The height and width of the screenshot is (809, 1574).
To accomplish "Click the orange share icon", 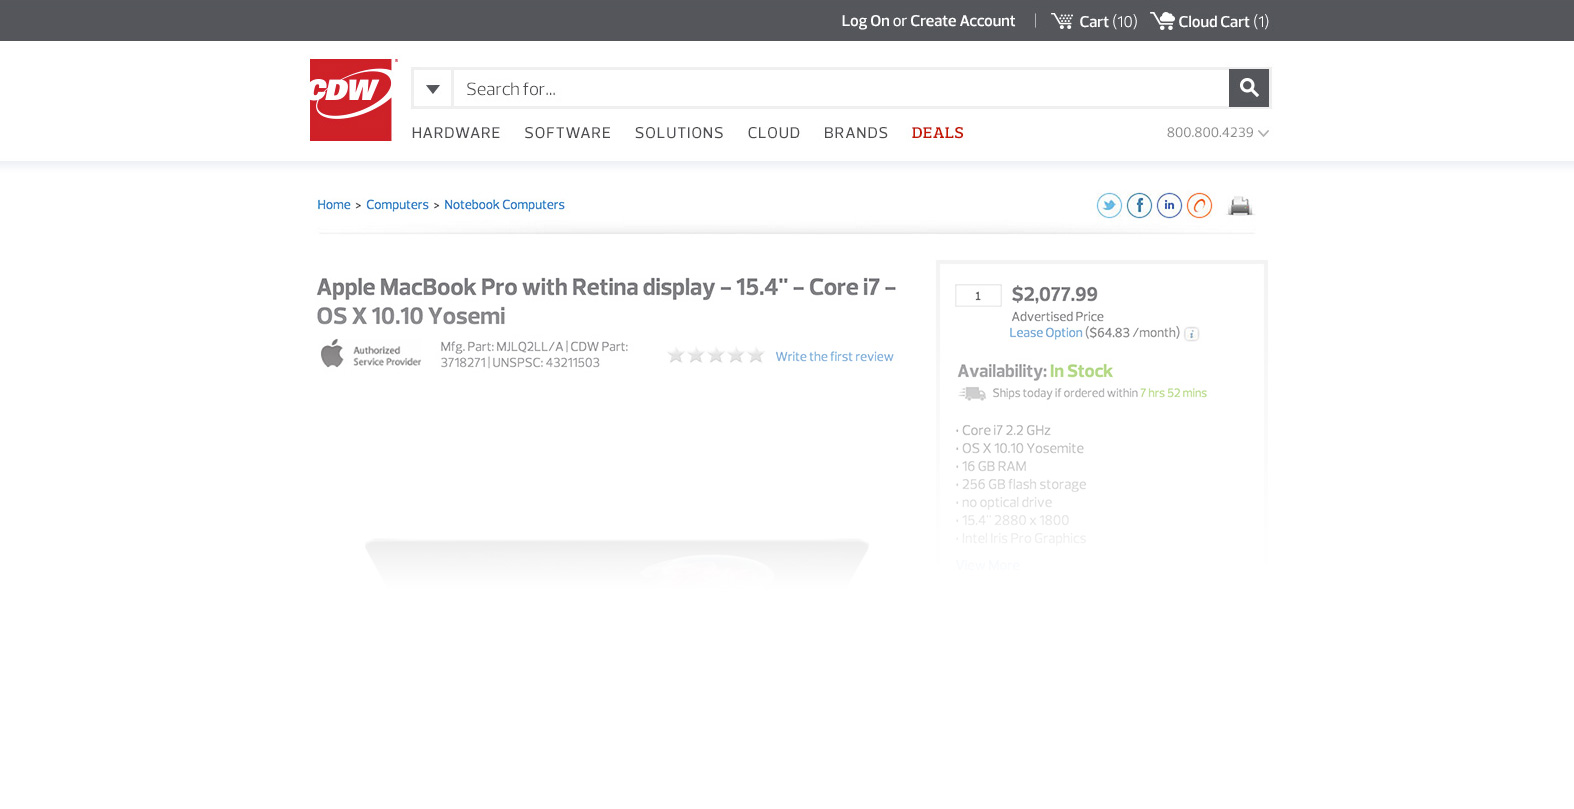I will tap(1199, 206).
